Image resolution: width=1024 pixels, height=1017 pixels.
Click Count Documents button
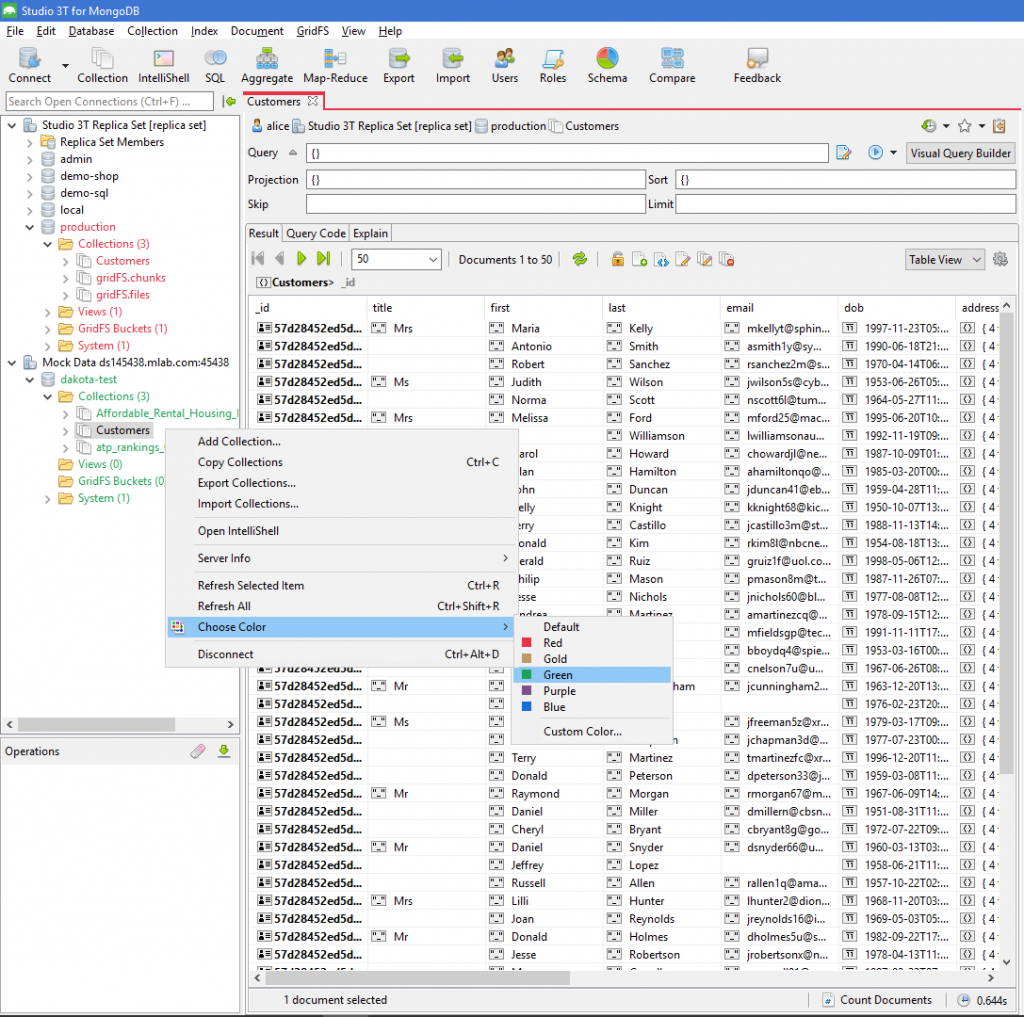pos(877,999)
